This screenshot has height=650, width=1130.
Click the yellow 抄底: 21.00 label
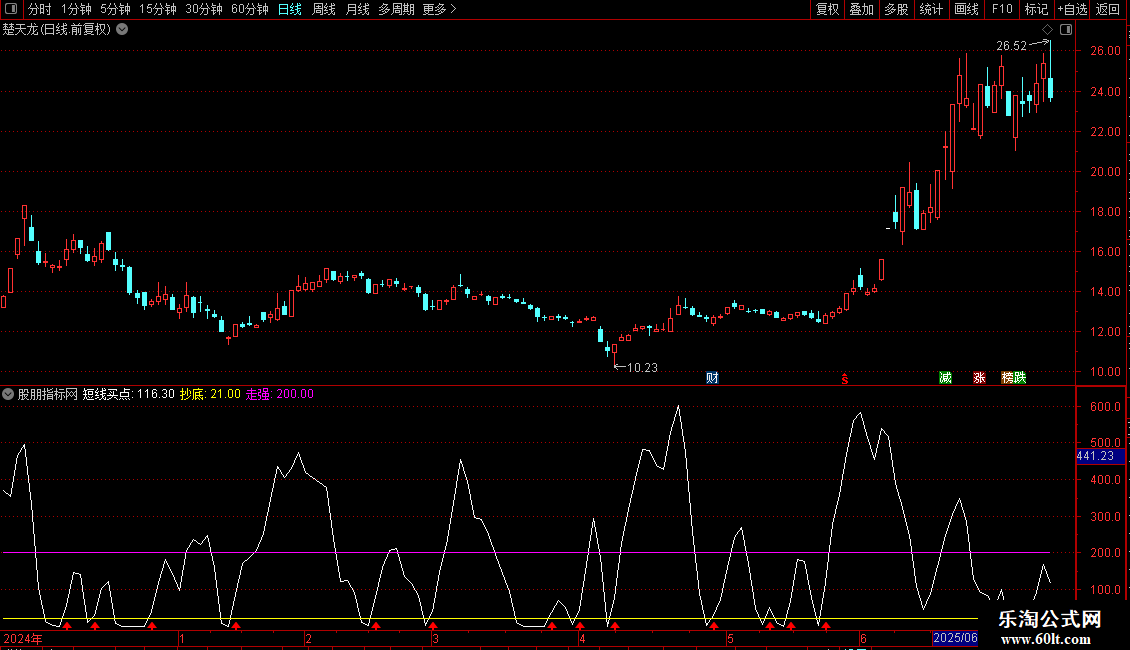[210, 394]
